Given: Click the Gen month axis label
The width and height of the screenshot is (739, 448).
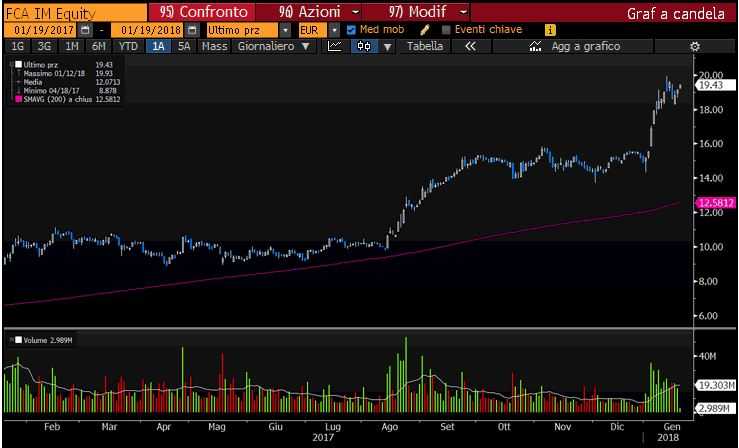Looking at the screenshot, I should [x=672, y=427].
